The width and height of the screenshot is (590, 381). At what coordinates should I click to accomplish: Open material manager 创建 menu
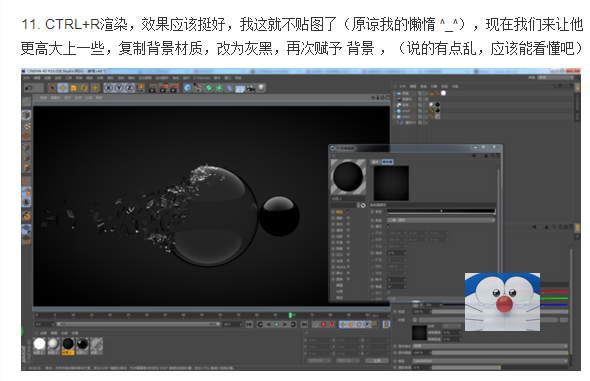[x=43, y=333]
